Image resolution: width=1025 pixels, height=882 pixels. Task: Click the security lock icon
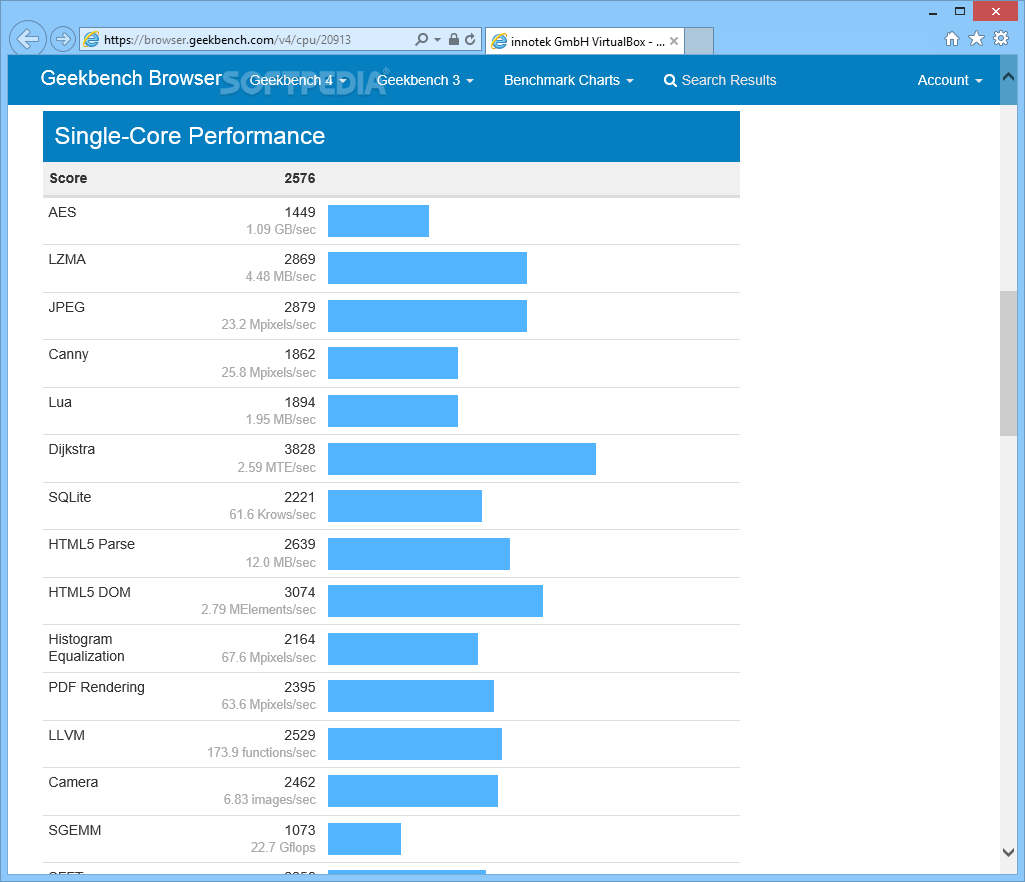[454, 39]
